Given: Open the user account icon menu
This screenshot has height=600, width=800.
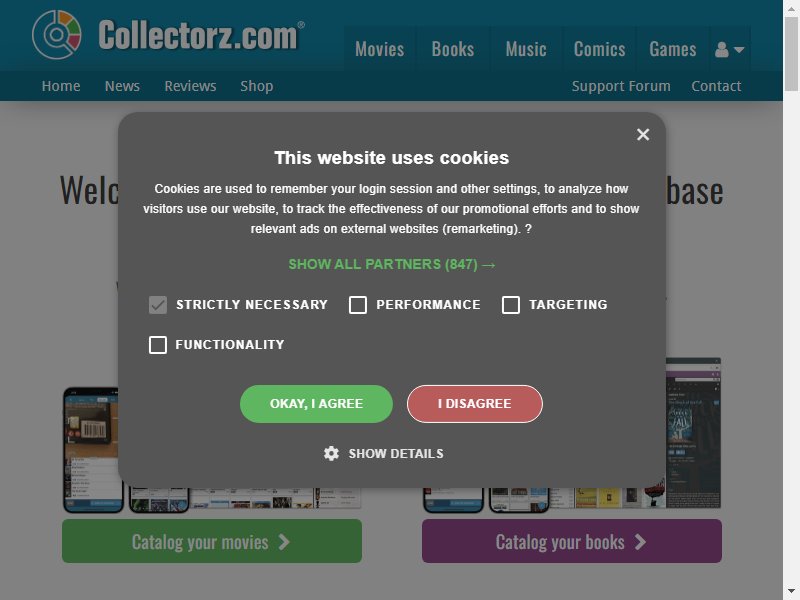Looking at the screenshot, I should pyautogui.click(x=721, y=49).
